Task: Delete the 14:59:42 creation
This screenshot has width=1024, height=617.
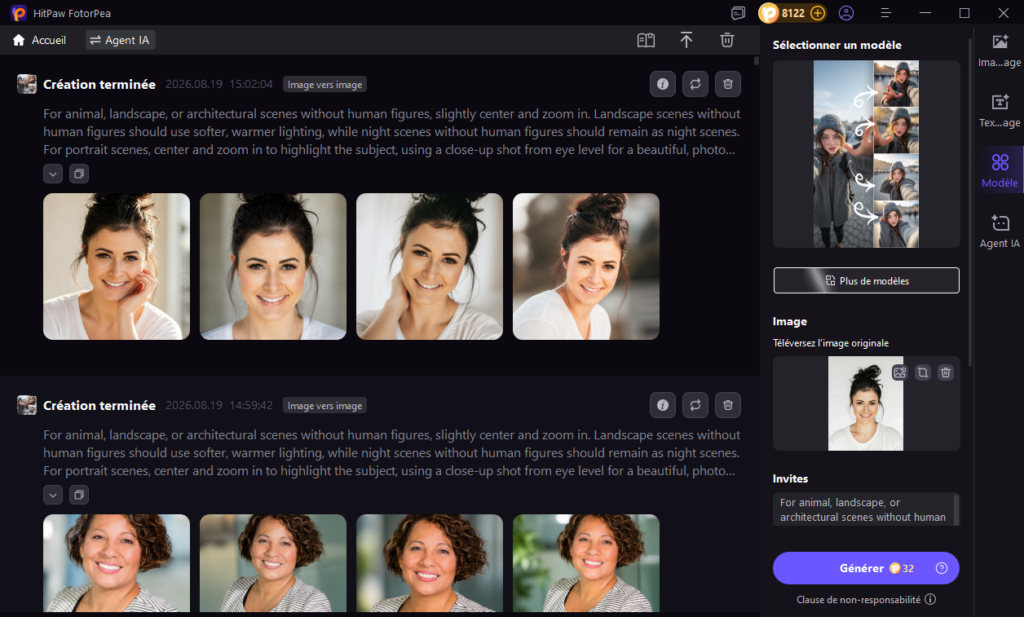Action: coord(728,405)
